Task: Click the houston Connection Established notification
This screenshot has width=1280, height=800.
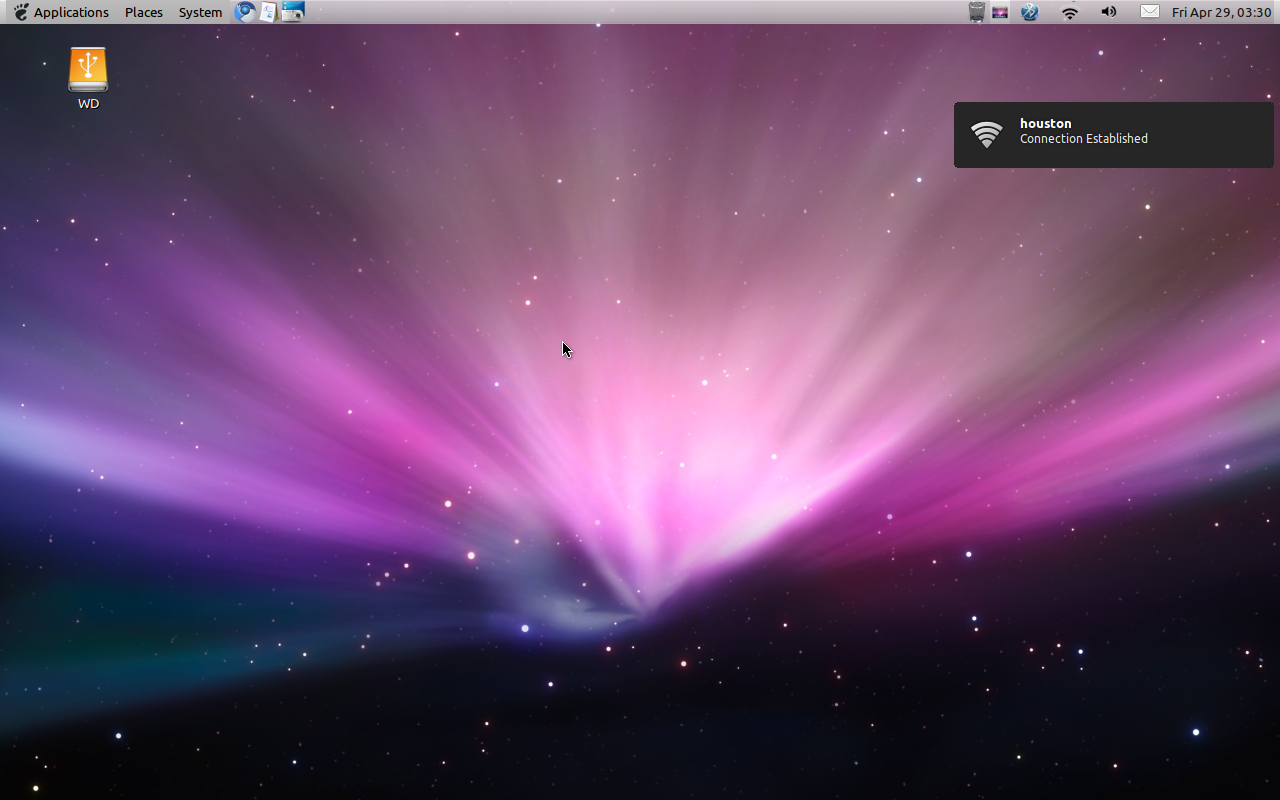Action: pos(1114,135)
